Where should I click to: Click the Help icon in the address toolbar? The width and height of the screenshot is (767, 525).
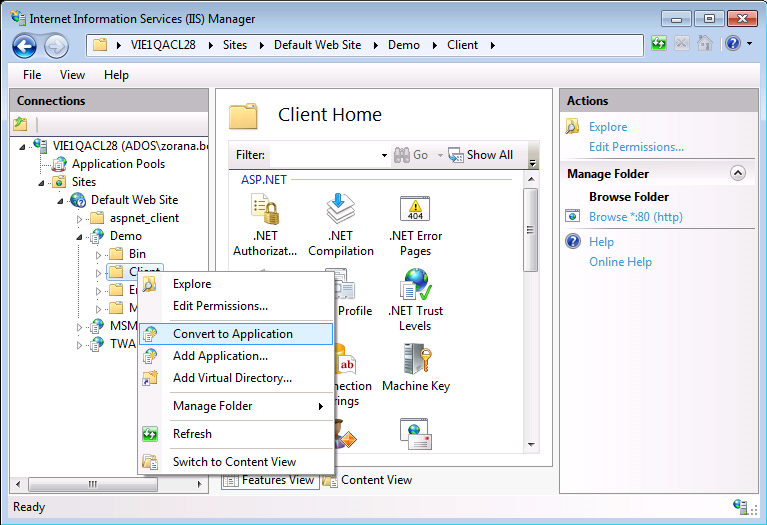click(732, 44)
